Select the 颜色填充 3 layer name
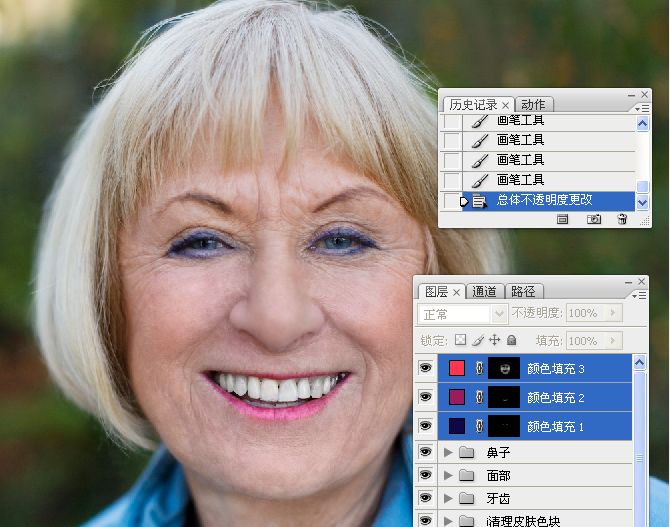The width and height of the screenshot is (670, 527). click(555, 369)
